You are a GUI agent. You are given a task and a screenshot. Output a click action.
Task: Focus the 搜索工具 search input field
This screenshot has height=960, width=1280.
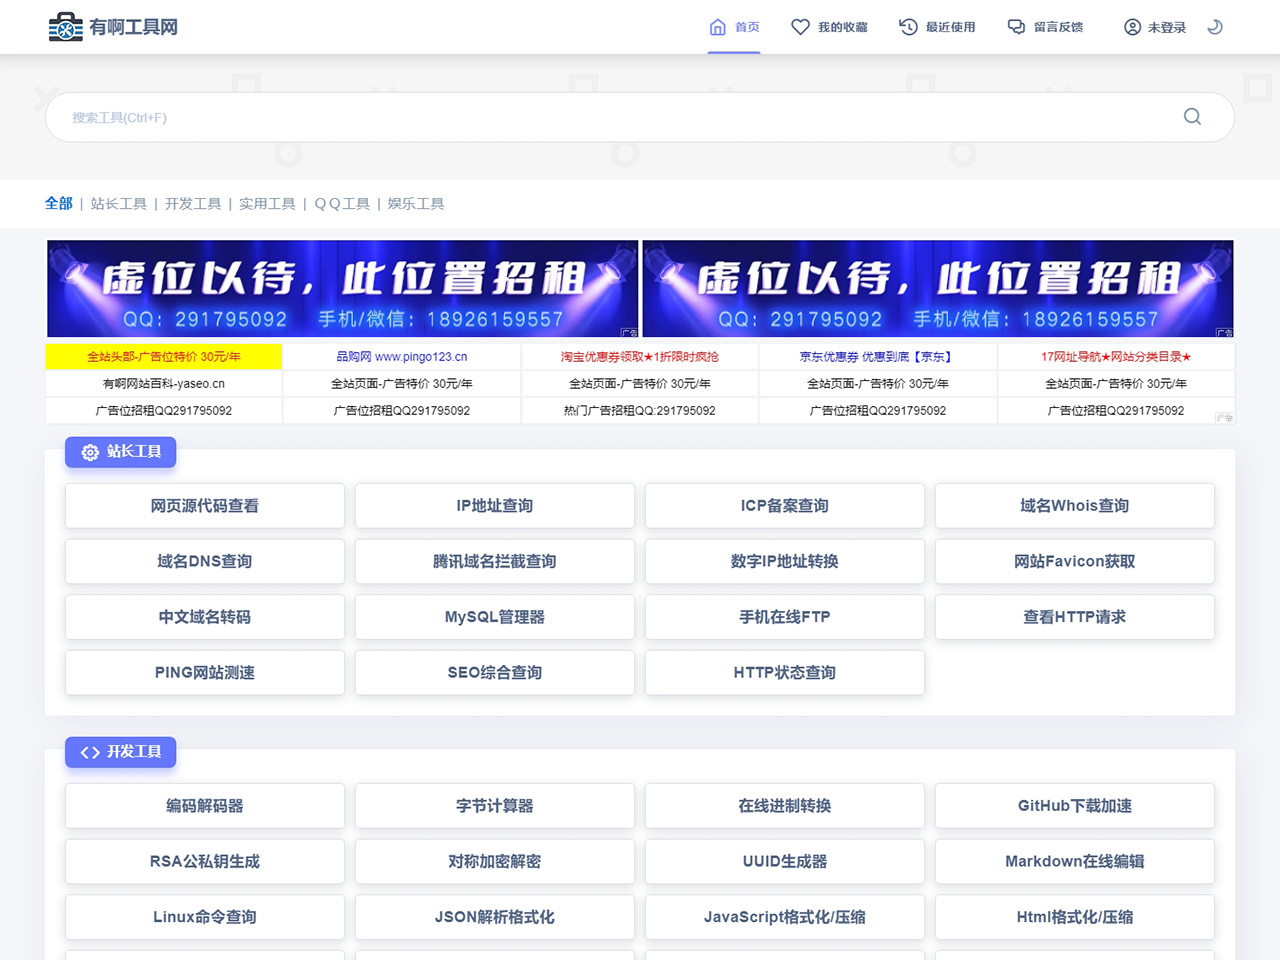click(600, 117)
